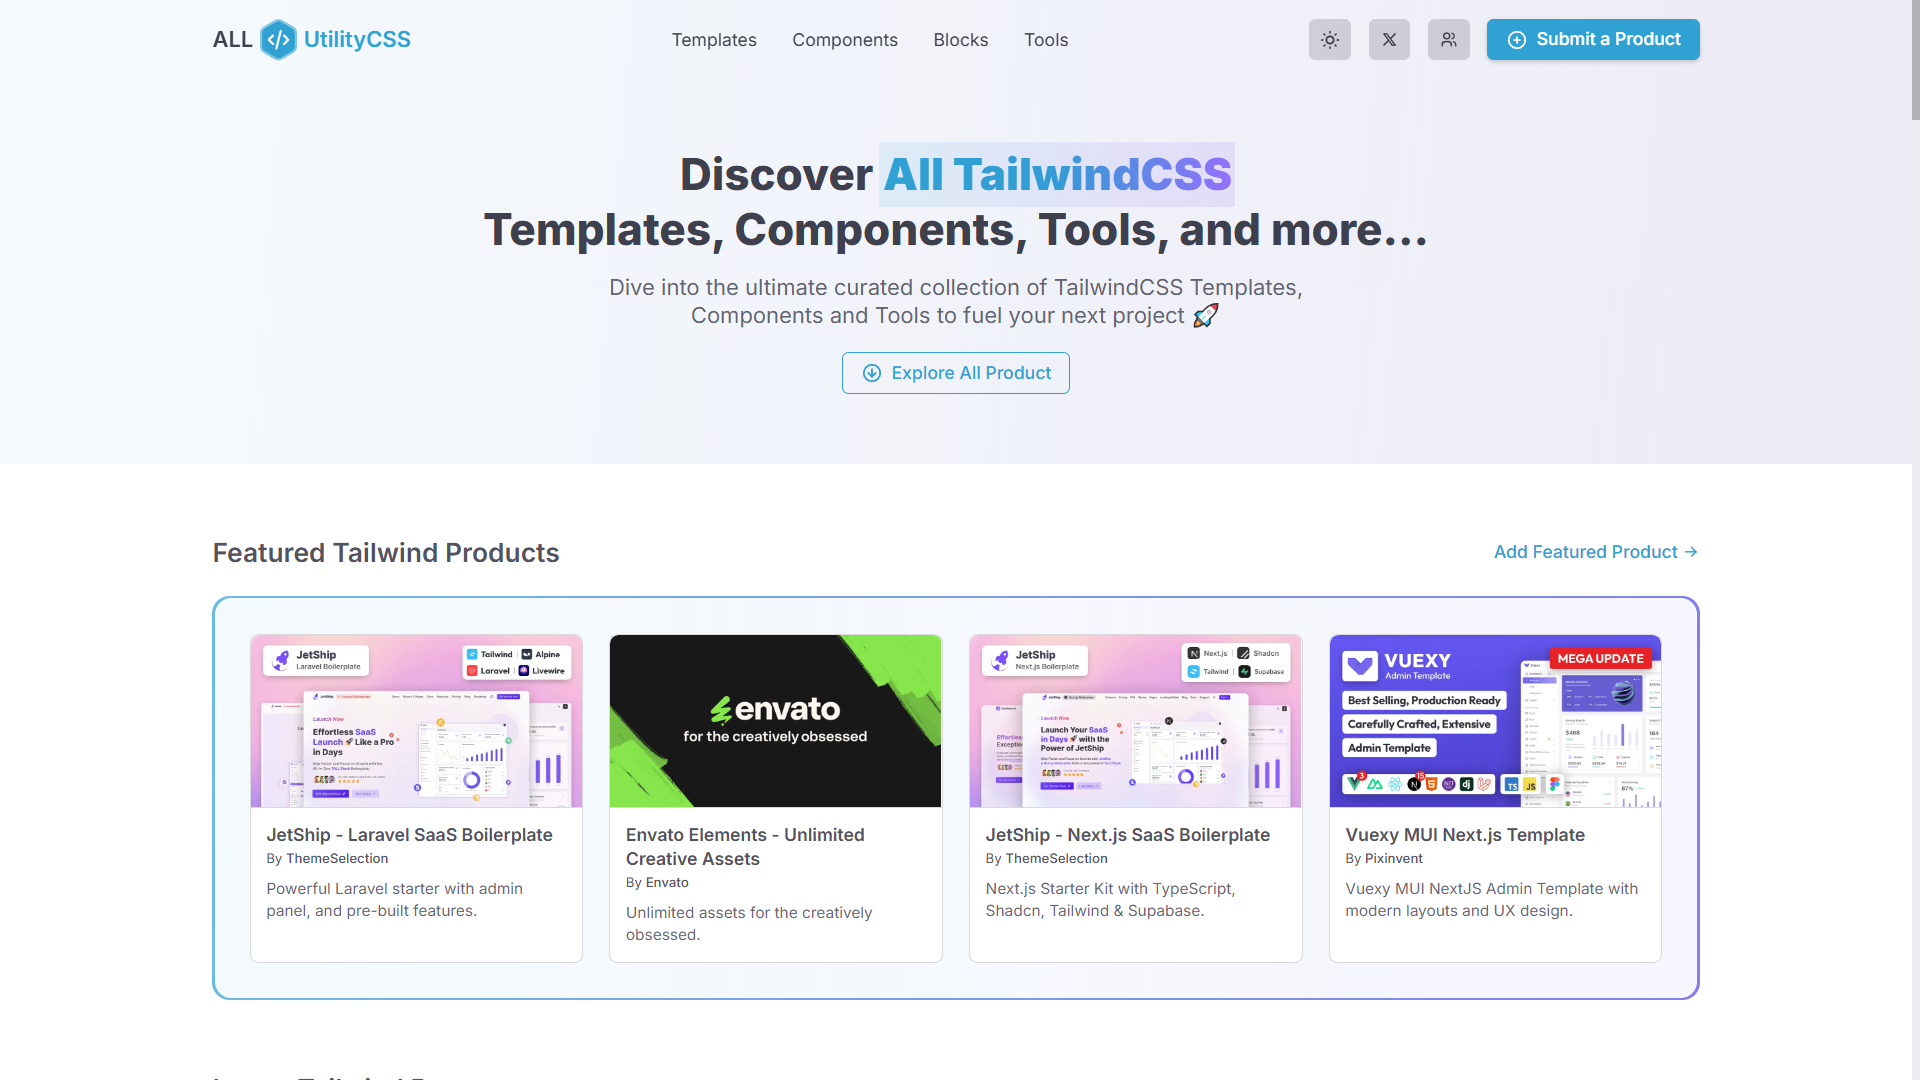Screen dimensions: 1920x1080
Task: Open JetShip Laravel SaaS Boilerplate thumbnail
Action: 416,721
